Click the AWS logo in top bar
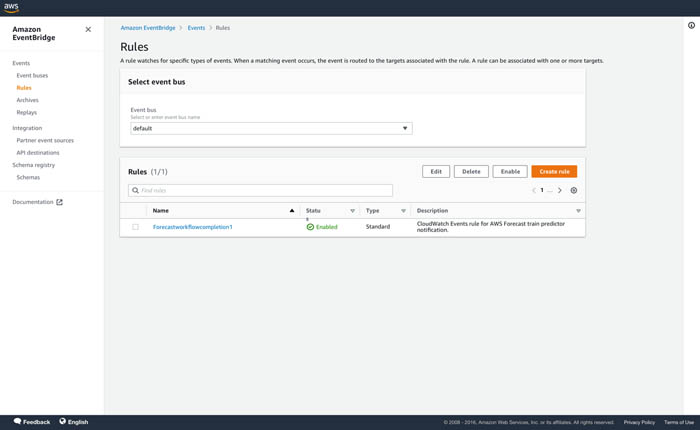 [11, 8]
